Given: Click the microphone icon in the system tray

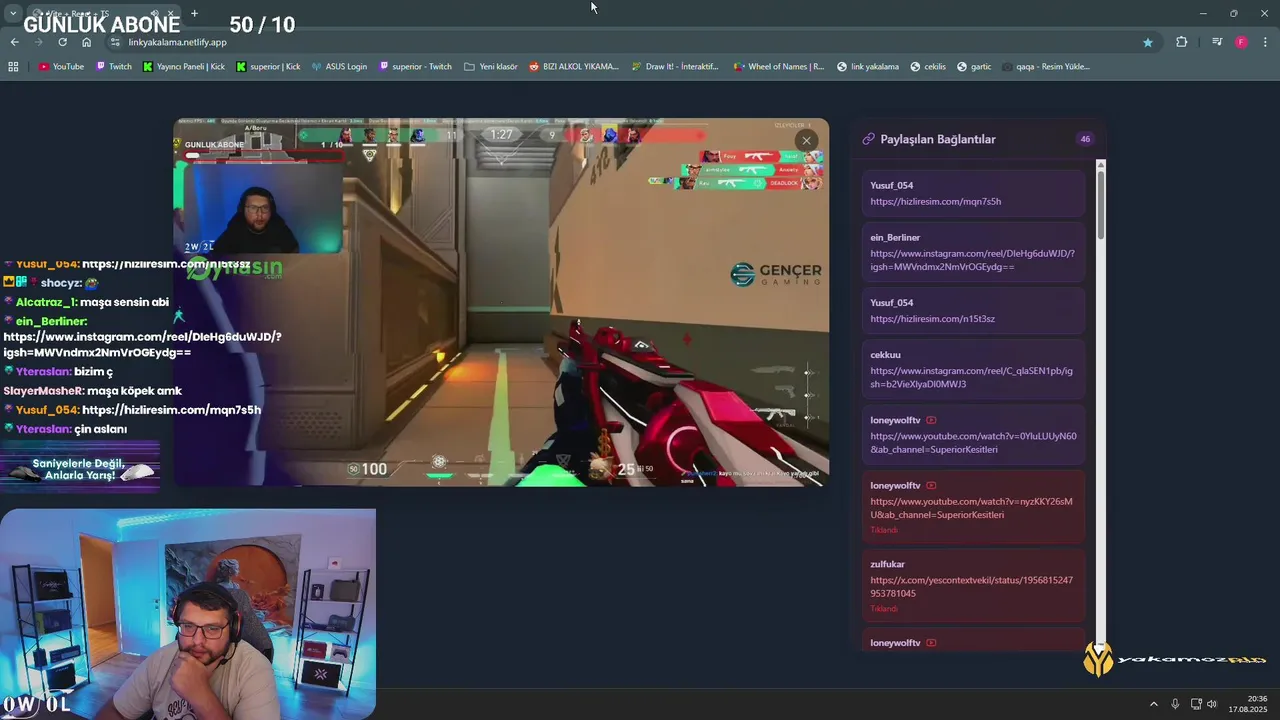Looking at the screenshot, I should coord(1175,704).
